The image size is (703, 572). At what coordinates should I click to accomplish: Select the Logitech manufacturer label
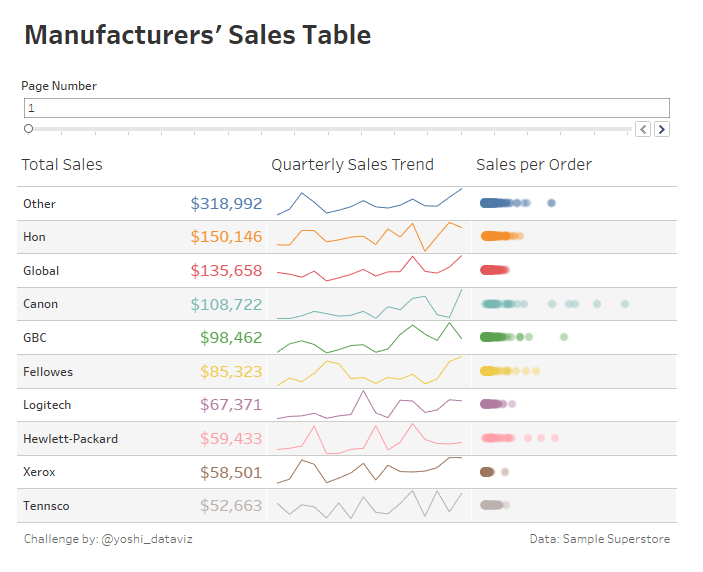tap(46, 405)
